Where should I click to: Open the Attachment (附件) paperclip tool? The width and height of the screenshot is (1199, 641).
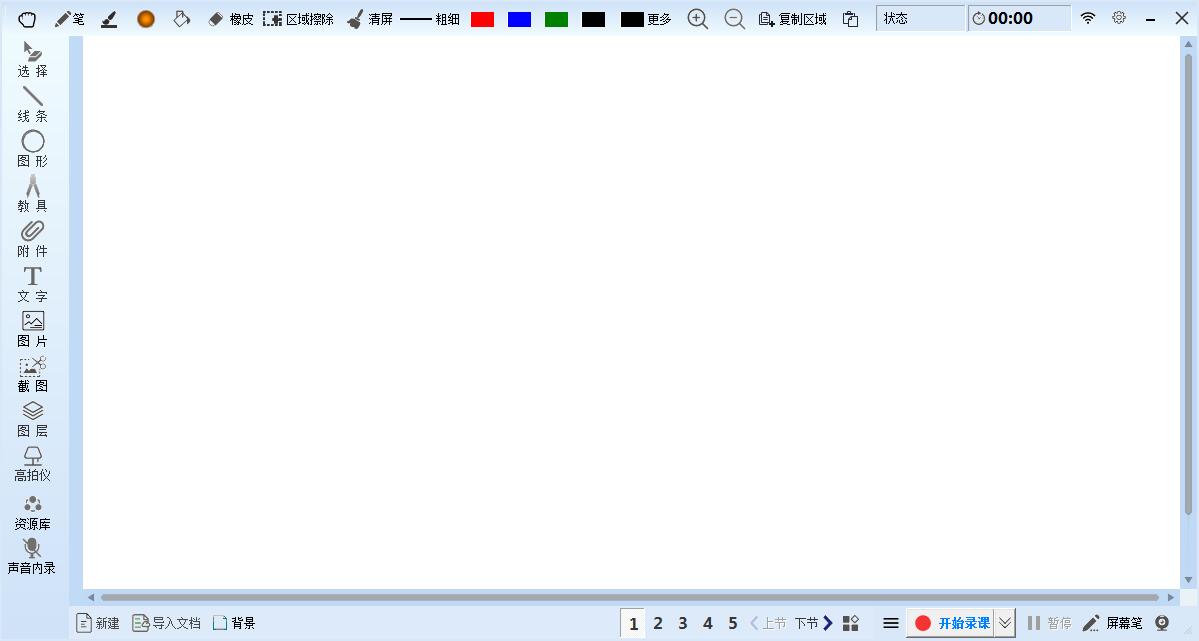click(x=33, y=238)
